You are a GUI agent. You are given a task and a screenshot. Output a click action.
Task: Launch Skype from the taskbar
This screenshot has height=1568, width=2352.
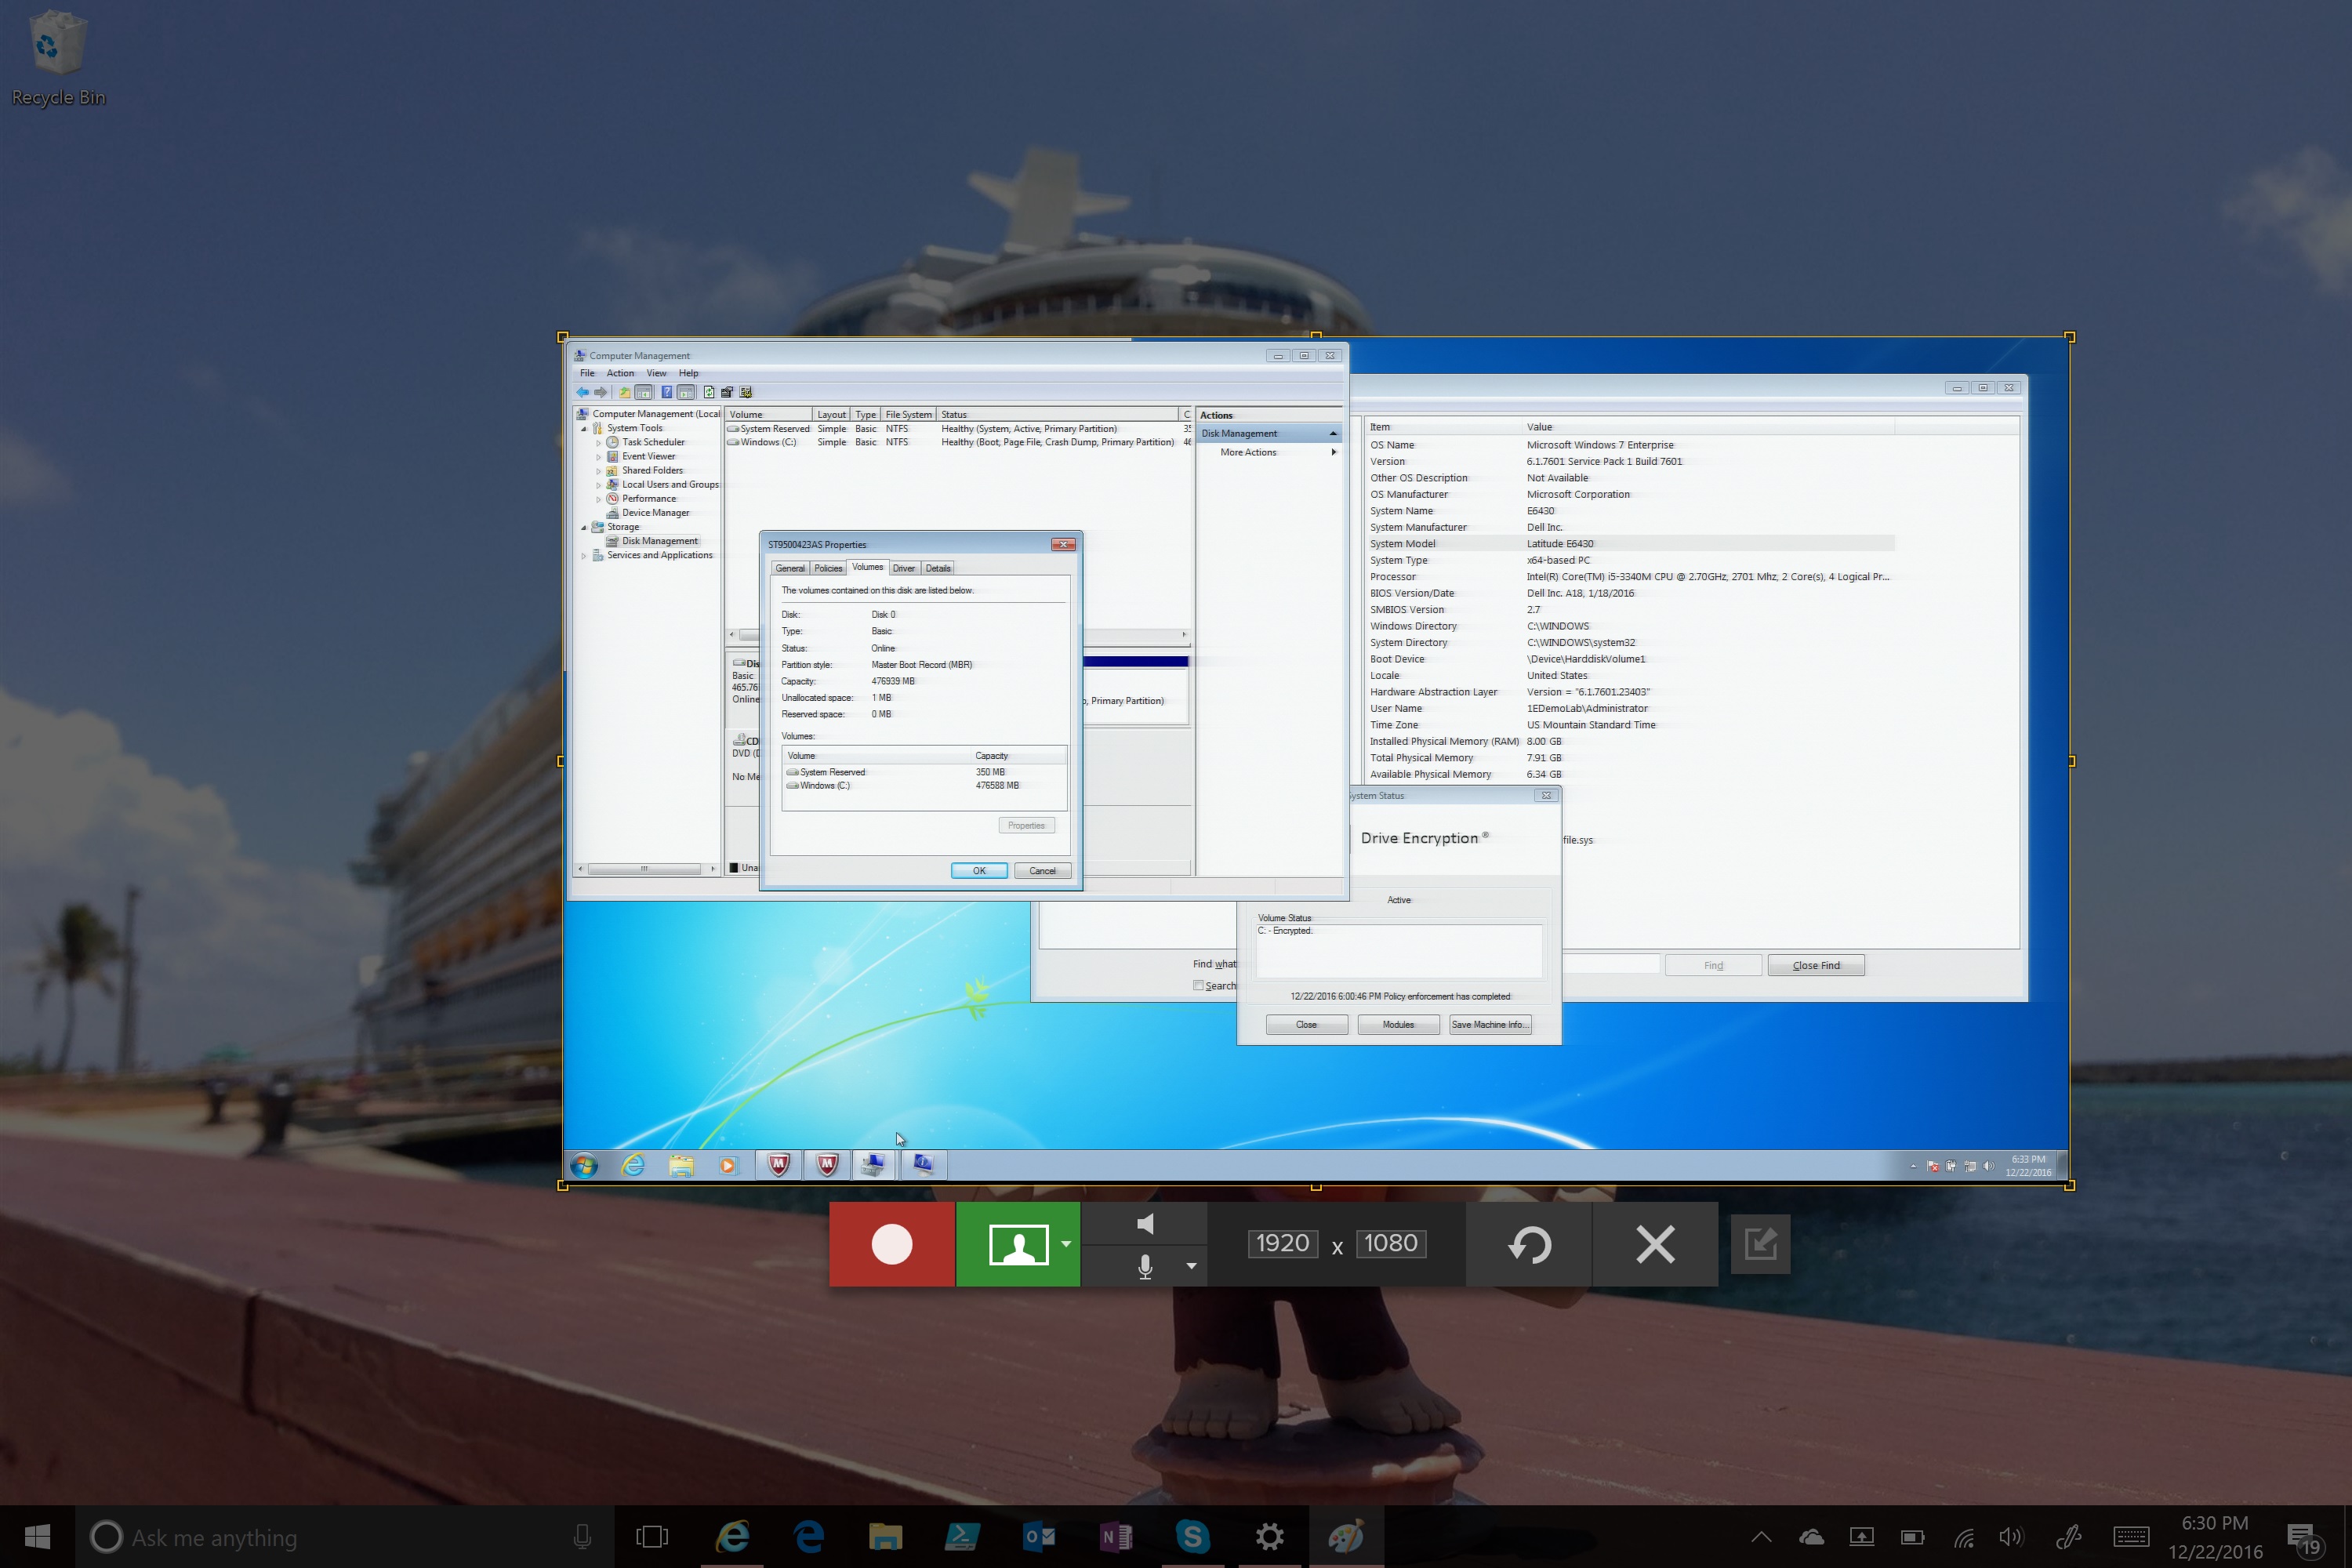(1192, 1536)
